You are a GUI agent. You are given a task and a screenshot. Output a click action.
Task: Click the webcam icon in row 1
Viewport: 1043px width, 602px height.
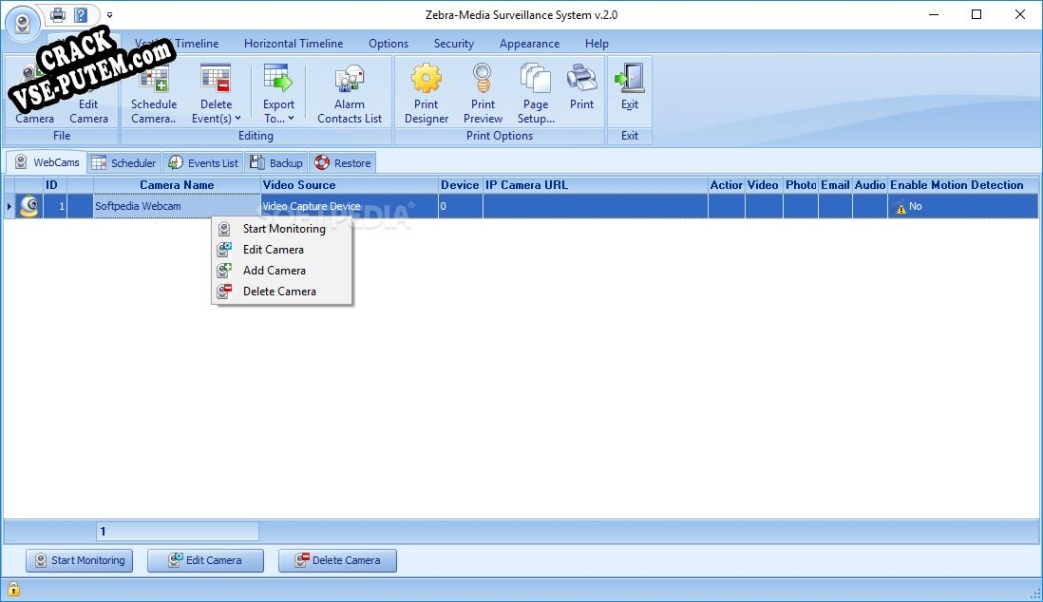(29, 206)
